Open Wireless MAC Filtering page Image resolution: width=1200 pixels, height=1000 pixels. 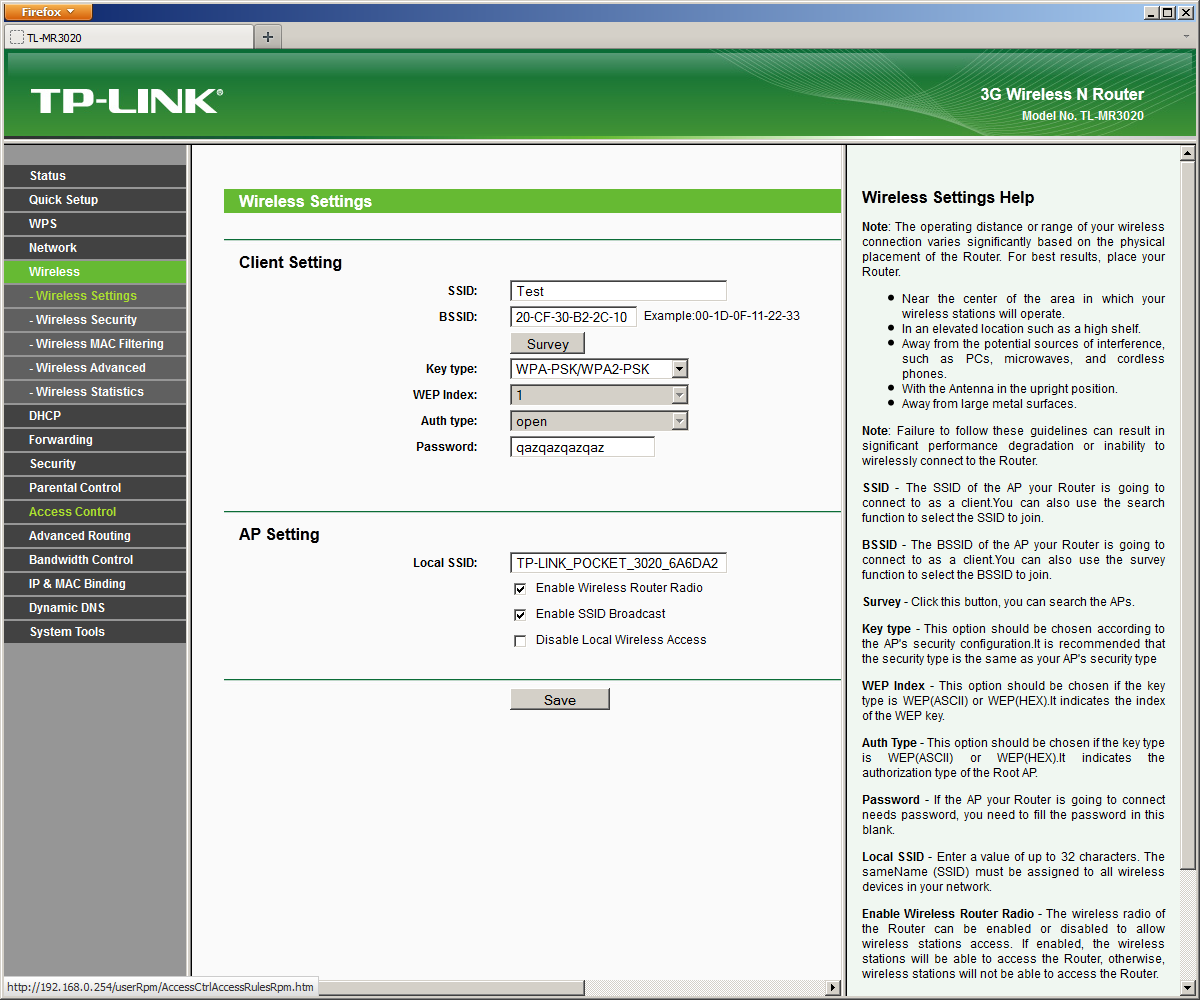[95, 344]
